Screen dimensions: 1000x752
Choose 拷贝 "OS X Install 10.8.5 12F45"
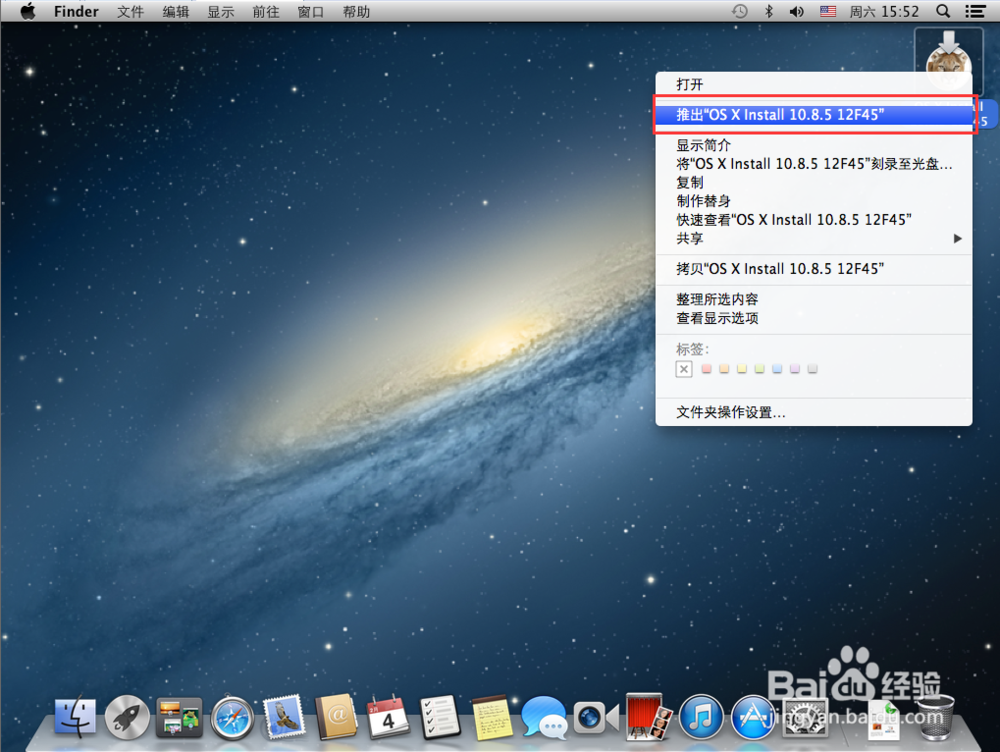pos(814,269)
